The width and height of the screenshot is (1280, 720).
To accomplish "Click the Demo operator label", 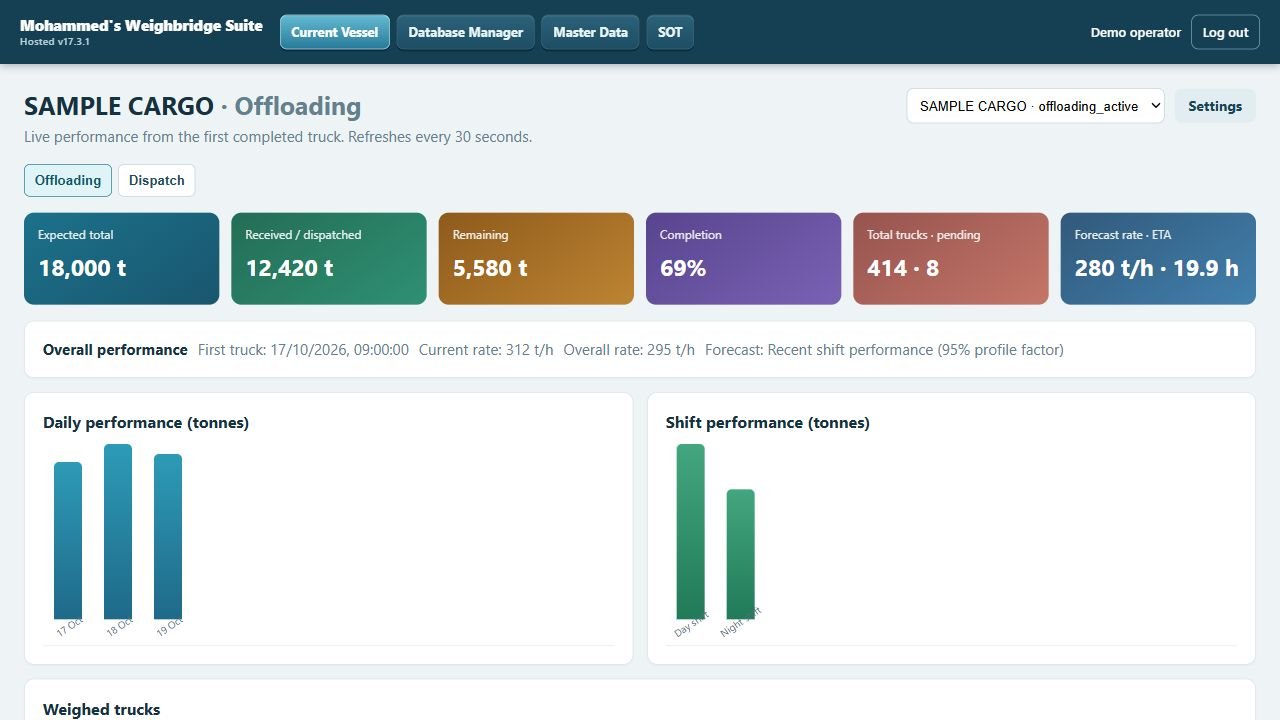I will [1135, 32].
